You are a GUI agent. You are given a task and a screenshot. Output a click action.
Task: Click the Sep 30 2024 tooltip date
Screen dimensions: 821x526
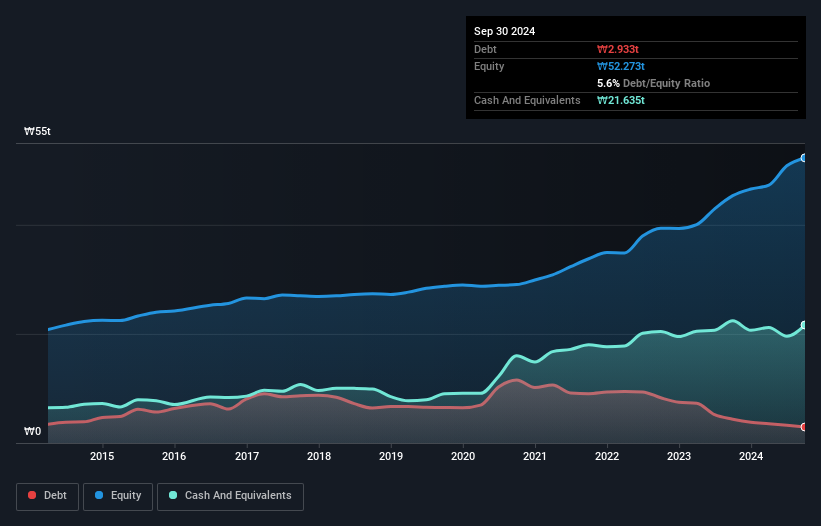[504, 31]
